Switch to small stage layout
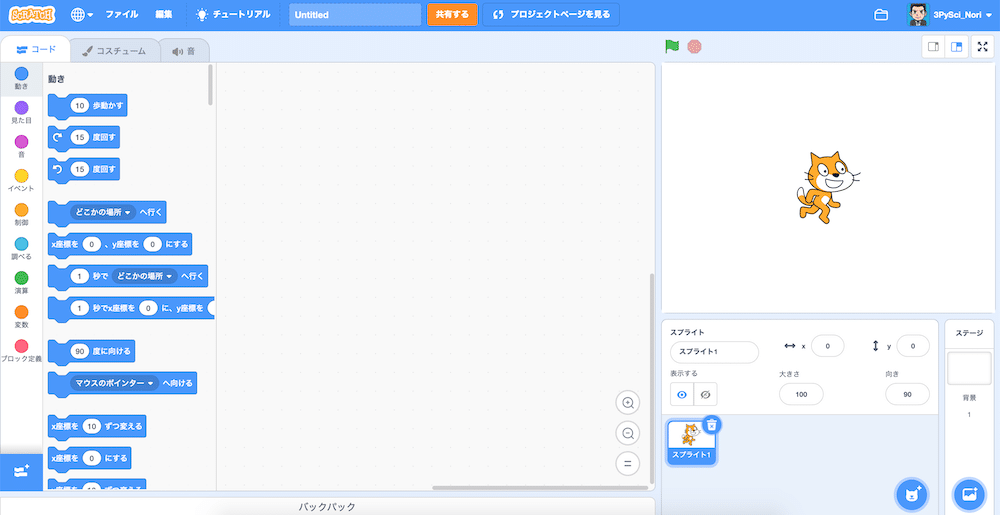This screenshot has width=1000, height=515. tap(933, 47)
